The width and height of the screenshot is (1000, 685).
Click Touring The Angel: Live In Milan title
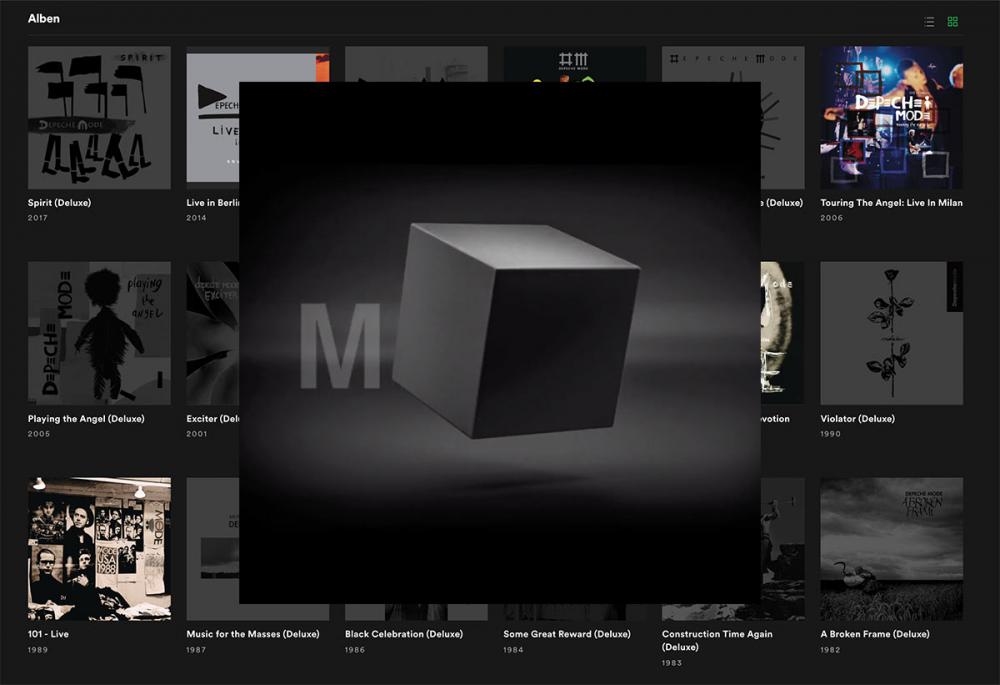[892, 203]
